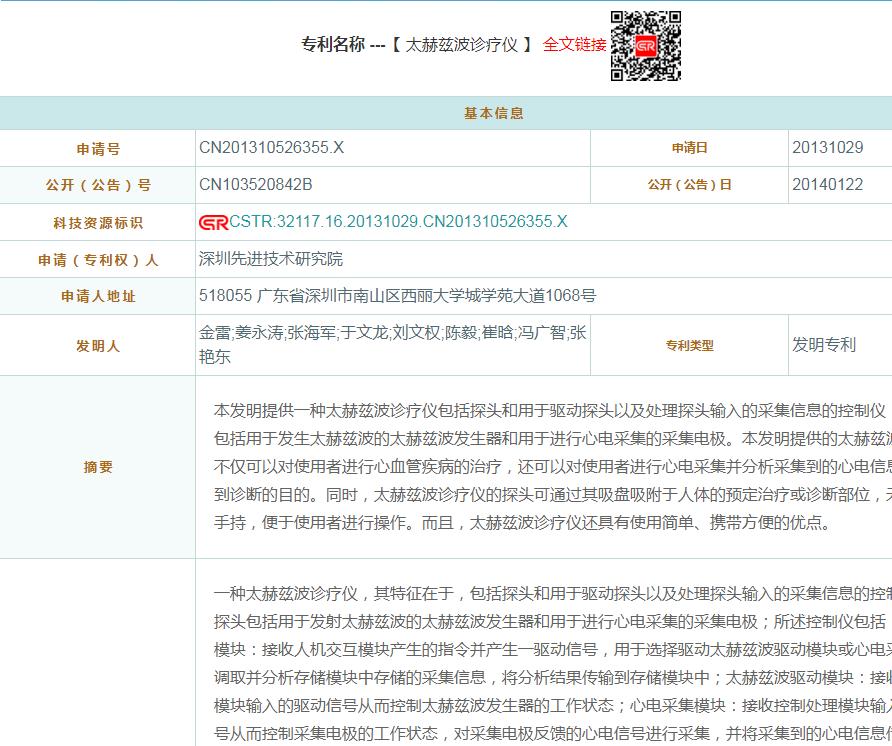The width and height of the screenshot is (892, 746).
Task: Select the publication number CN103520842B
Action: [x=256, y=185]
